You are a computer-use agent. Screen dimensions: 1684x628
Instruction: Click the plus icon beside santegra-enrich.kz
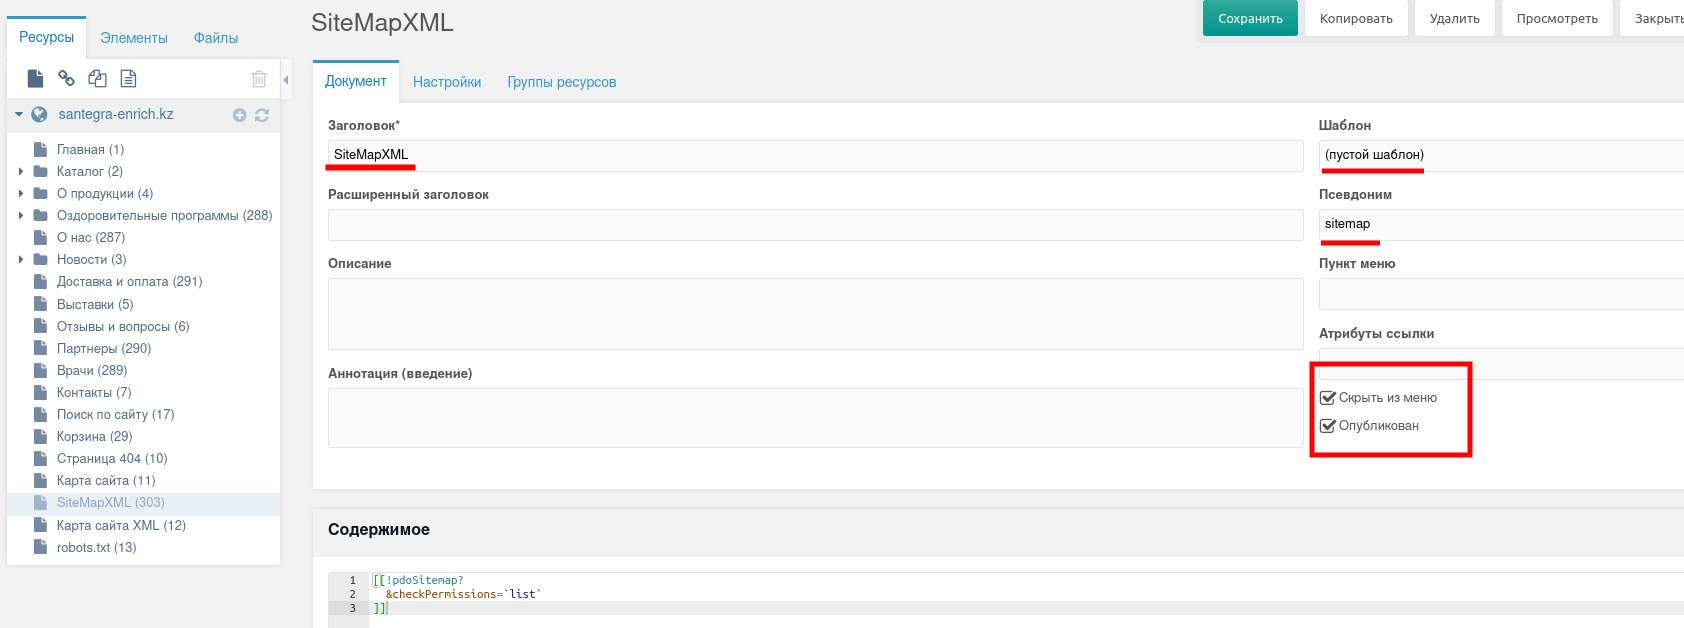tap(239, 115)
